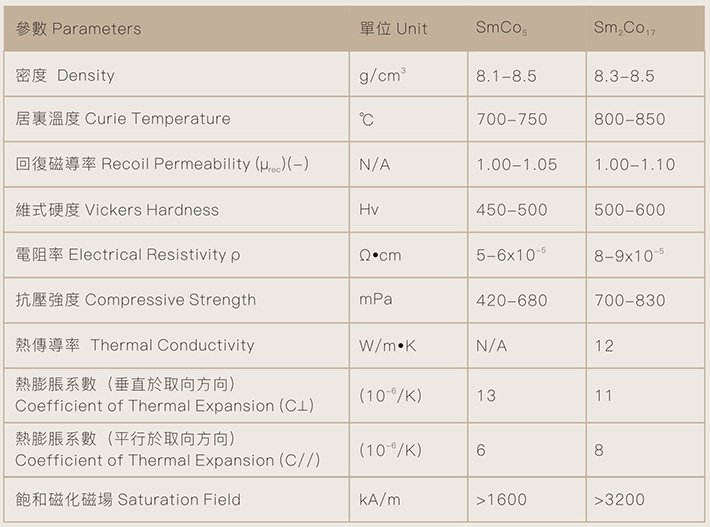Click the 8.1–8.5 density value
The width and height of the screenshot is (710, 527).
pyautogui.click(x=506, y=76)
